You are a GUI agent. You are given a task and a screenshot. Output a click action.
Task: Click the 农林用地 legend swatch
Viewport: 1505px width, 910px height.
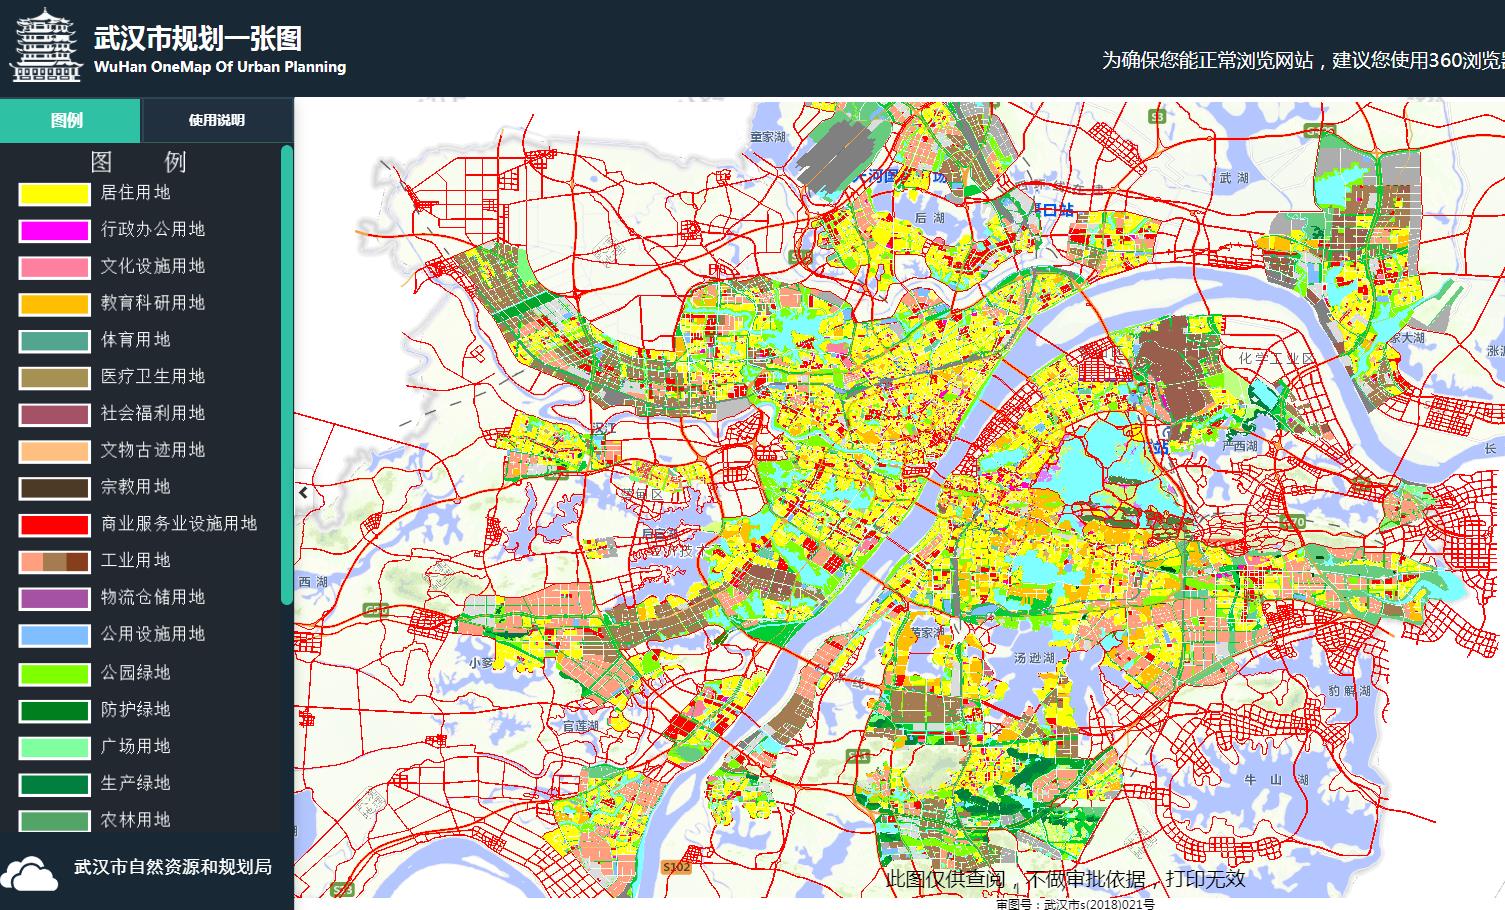click(x=54, y=821)
